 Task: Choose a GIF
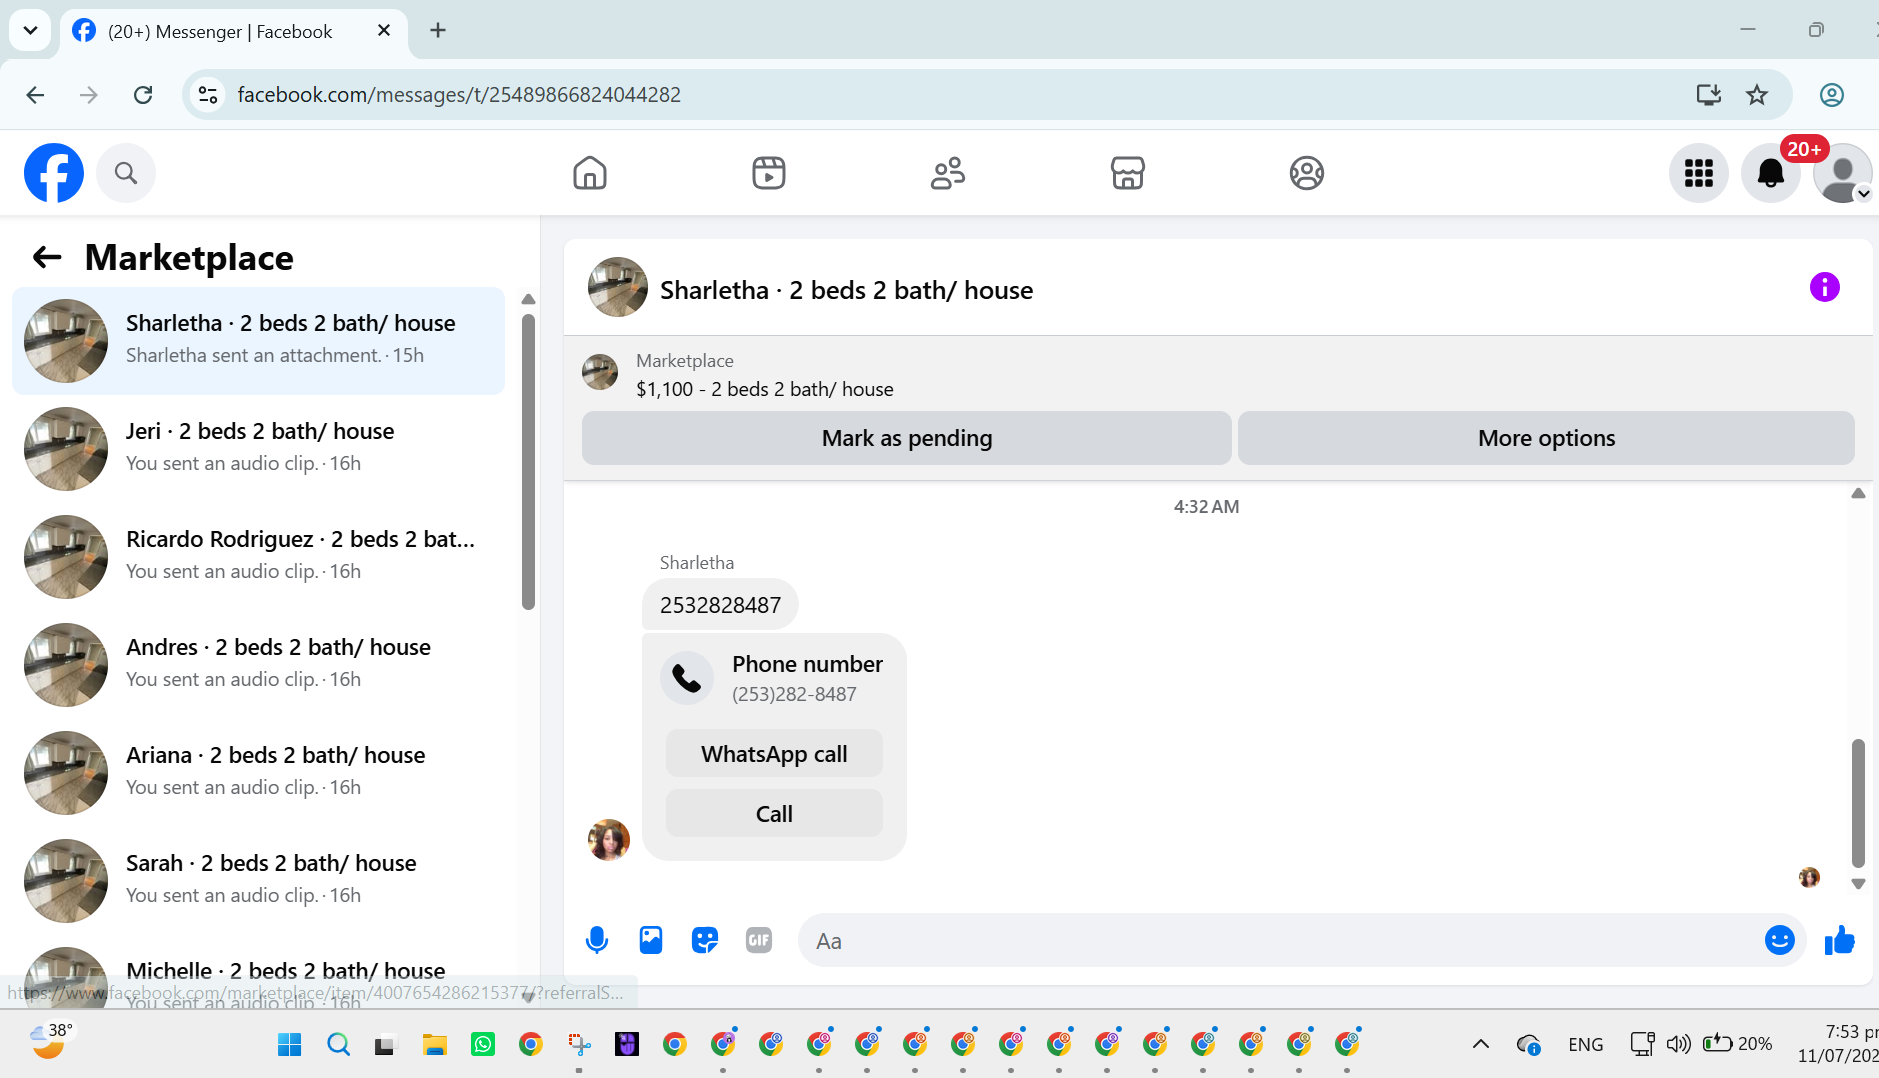pyautogui.click(x=759, y=940)
